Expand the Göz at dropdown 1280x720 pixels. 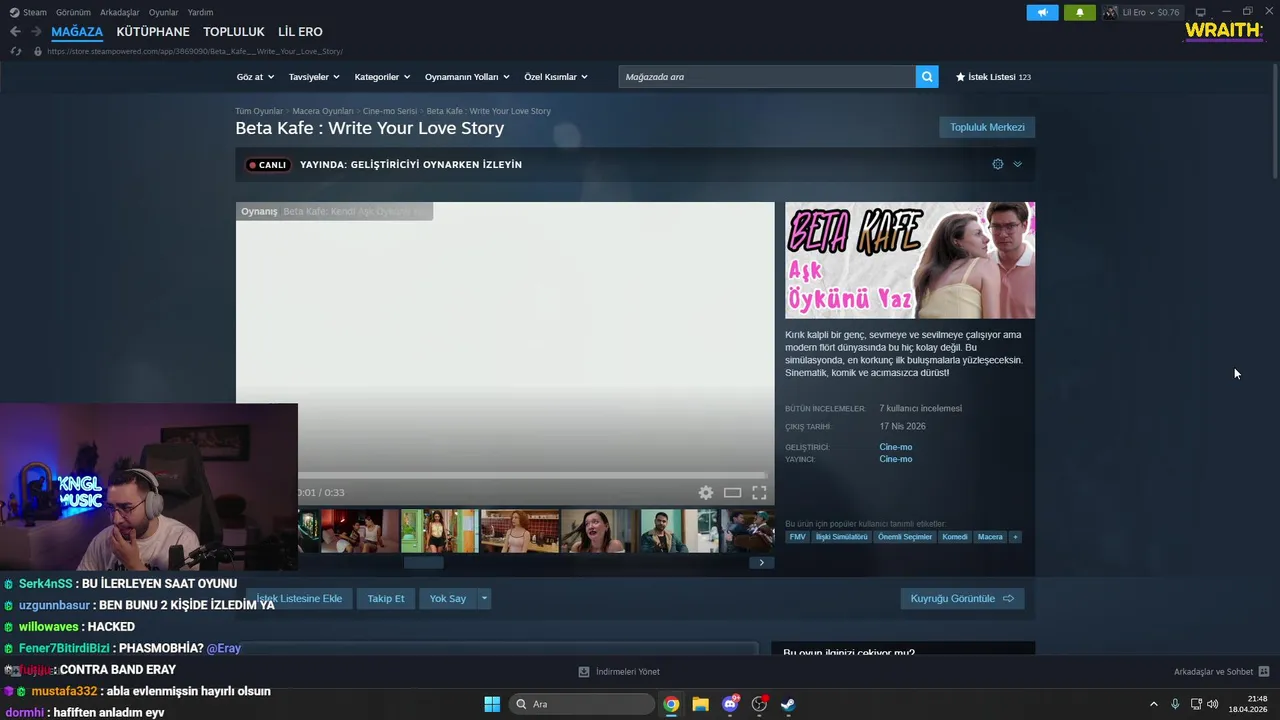pyautogui.click(x=255, y=77)
